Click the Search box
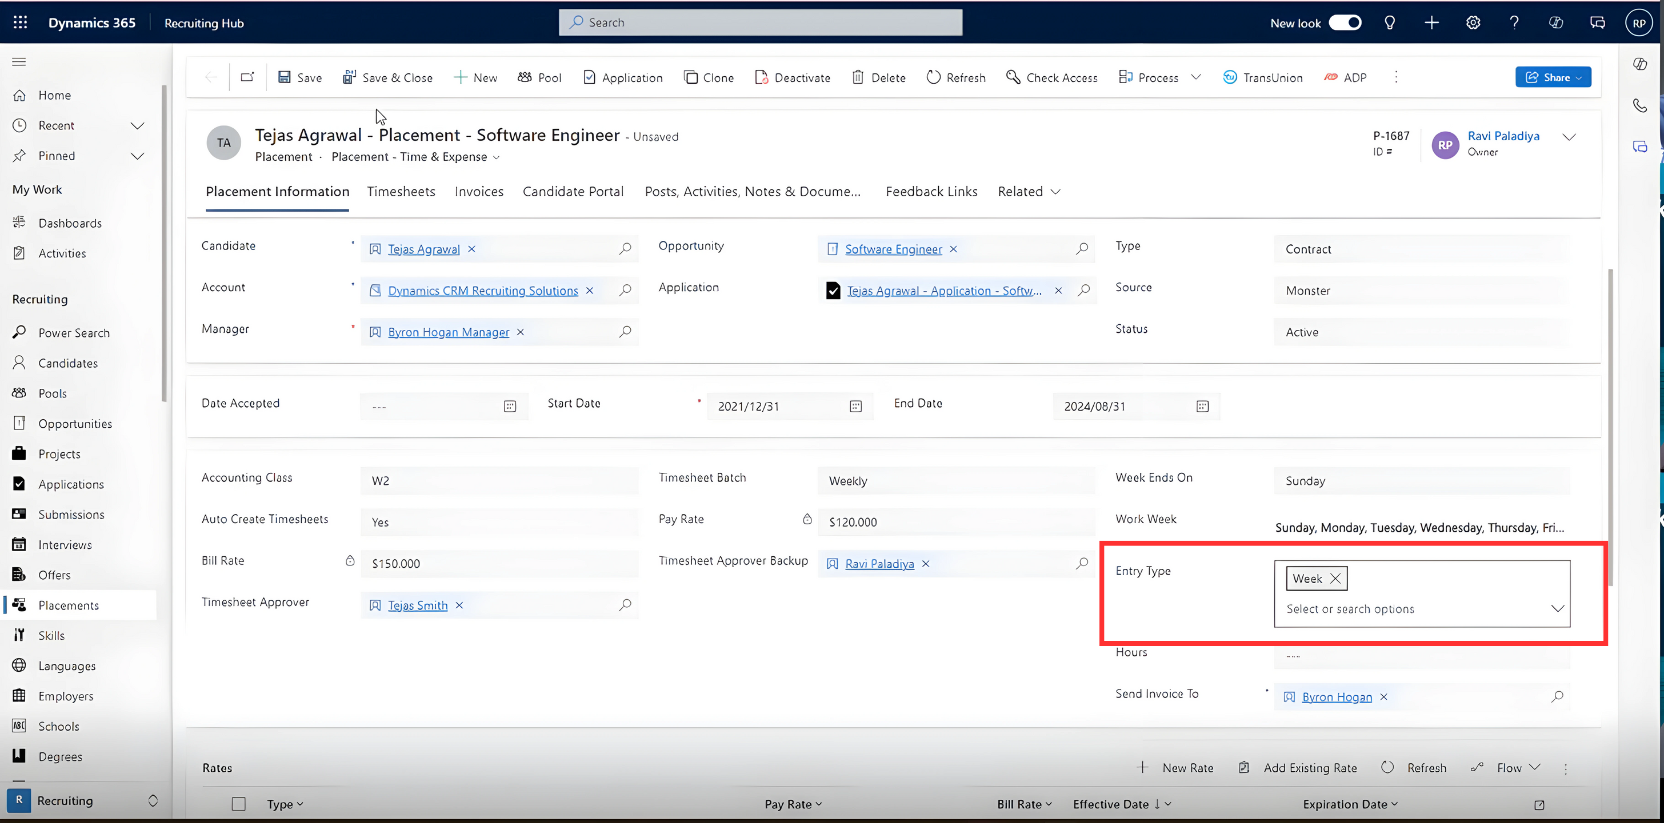Image resolution: width=1664 pixels, height=823 pixels. click(x=760, y=22)
